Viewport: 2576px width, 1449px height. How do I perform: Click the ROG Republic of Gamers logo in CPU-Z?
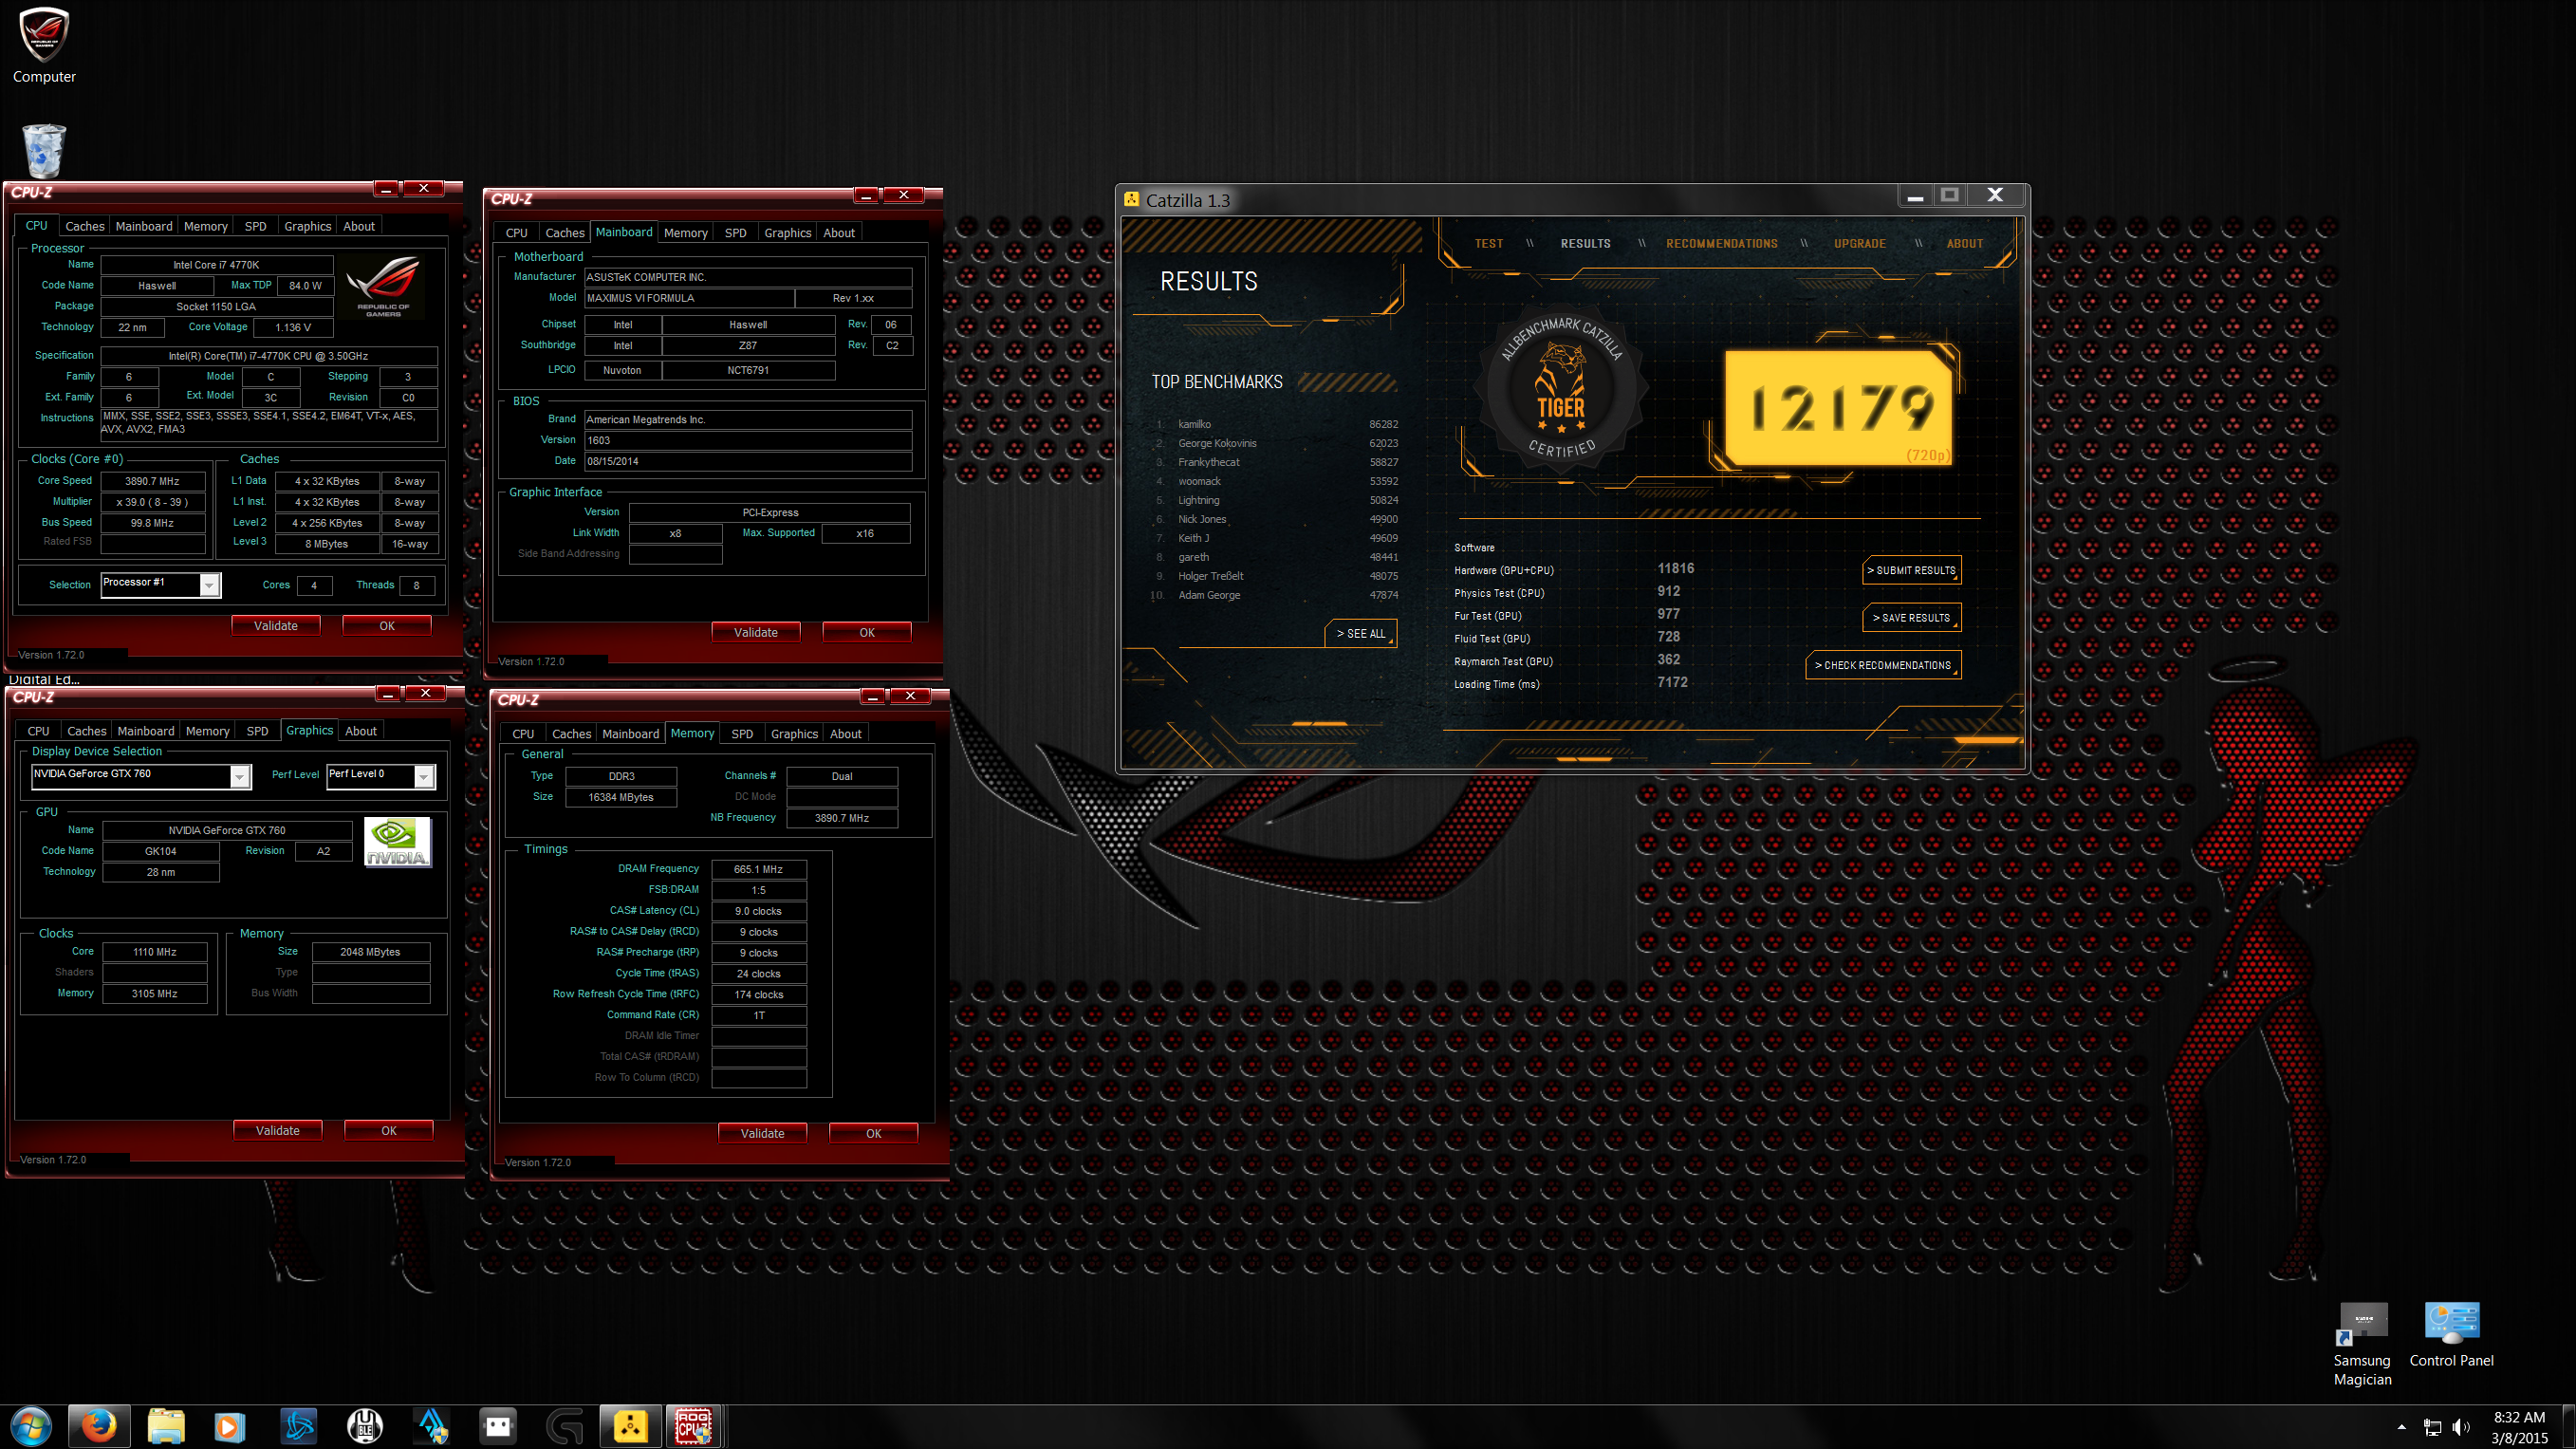pos(384,287)
